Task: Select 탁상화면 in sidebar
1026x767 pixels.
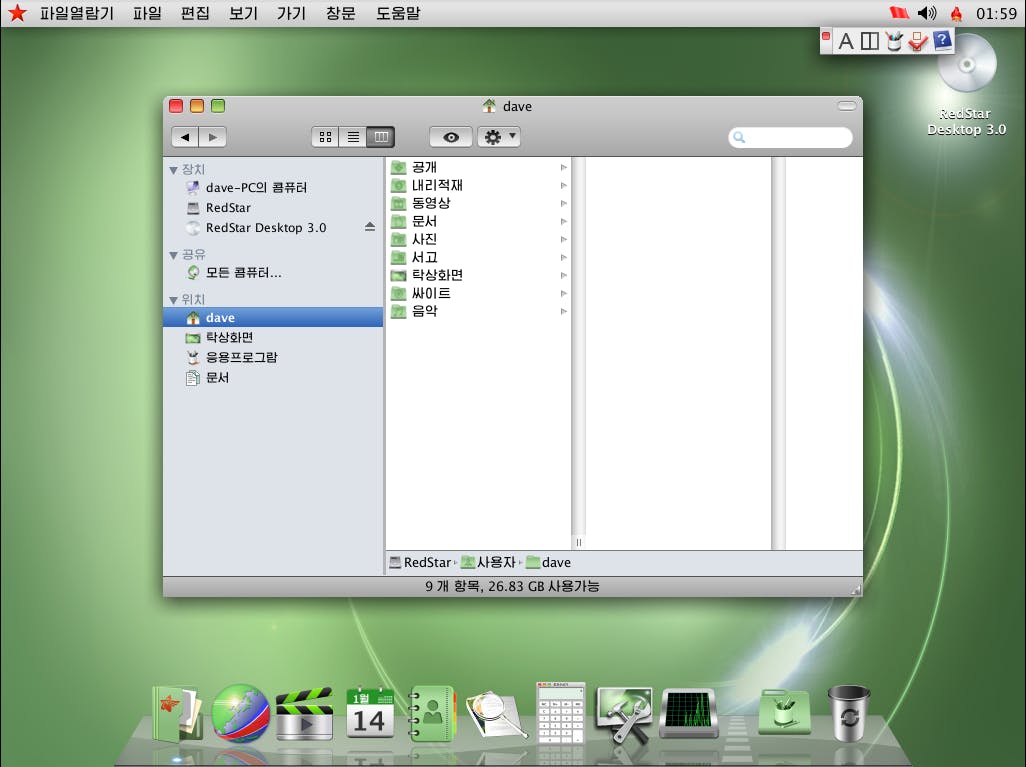Action: [x=273, y=338]
